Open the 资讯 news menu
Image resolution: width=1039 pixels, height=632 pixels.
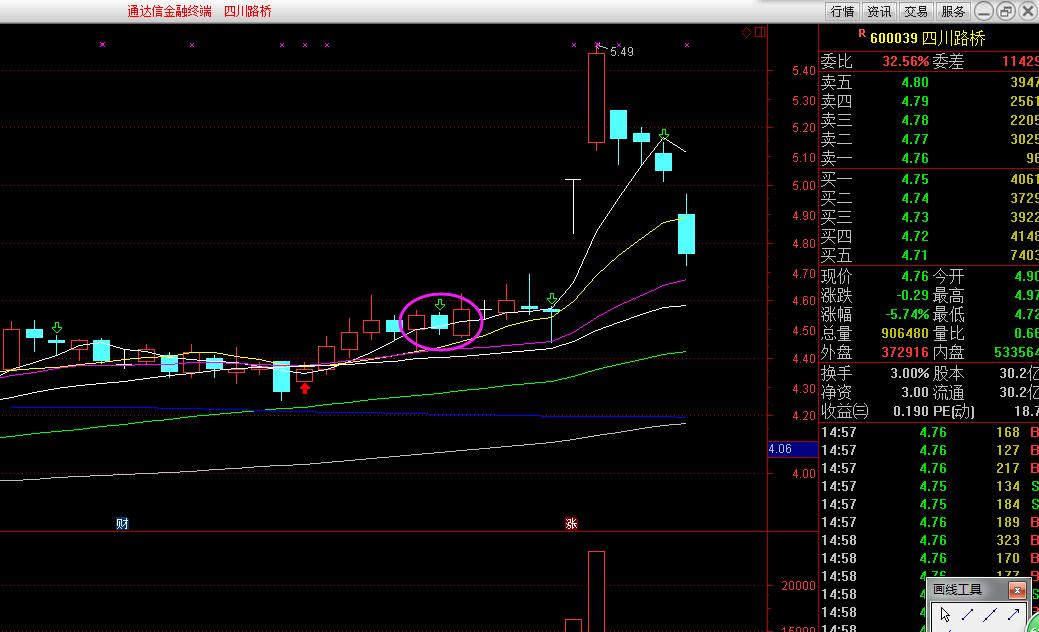click(x=879, y=11)
